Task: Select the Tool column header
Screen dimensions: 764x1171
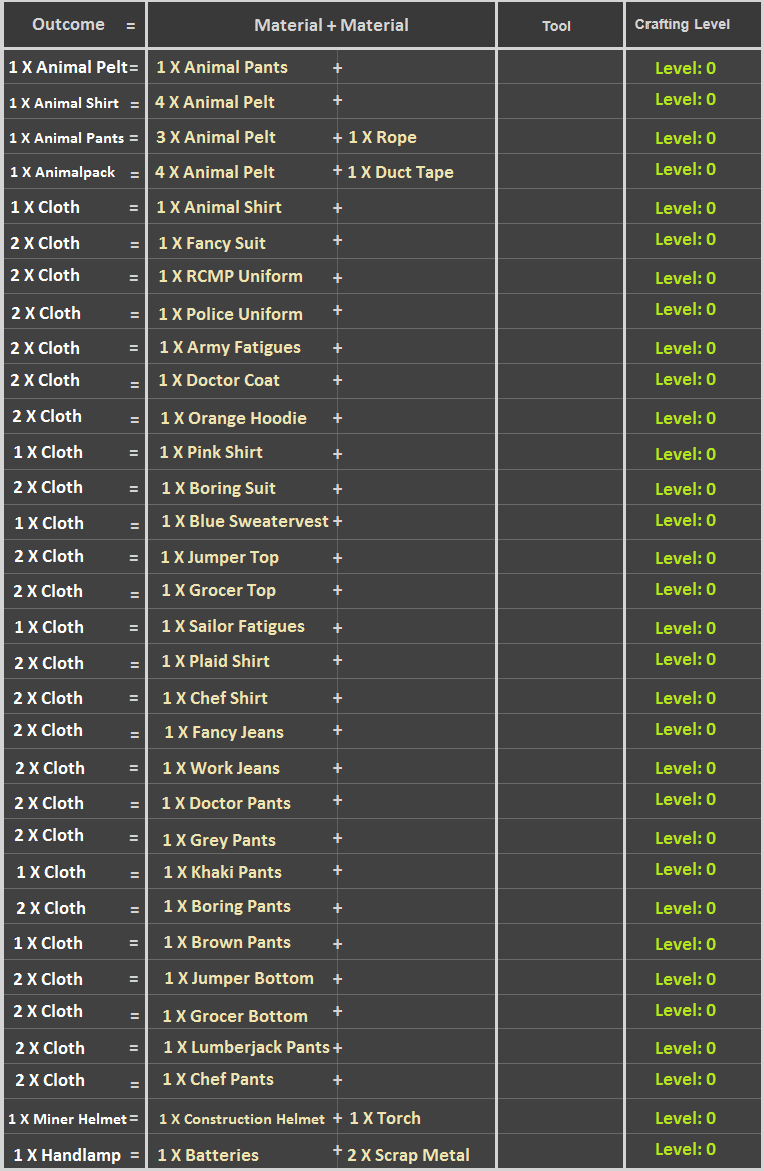Action: pos(556,26)
